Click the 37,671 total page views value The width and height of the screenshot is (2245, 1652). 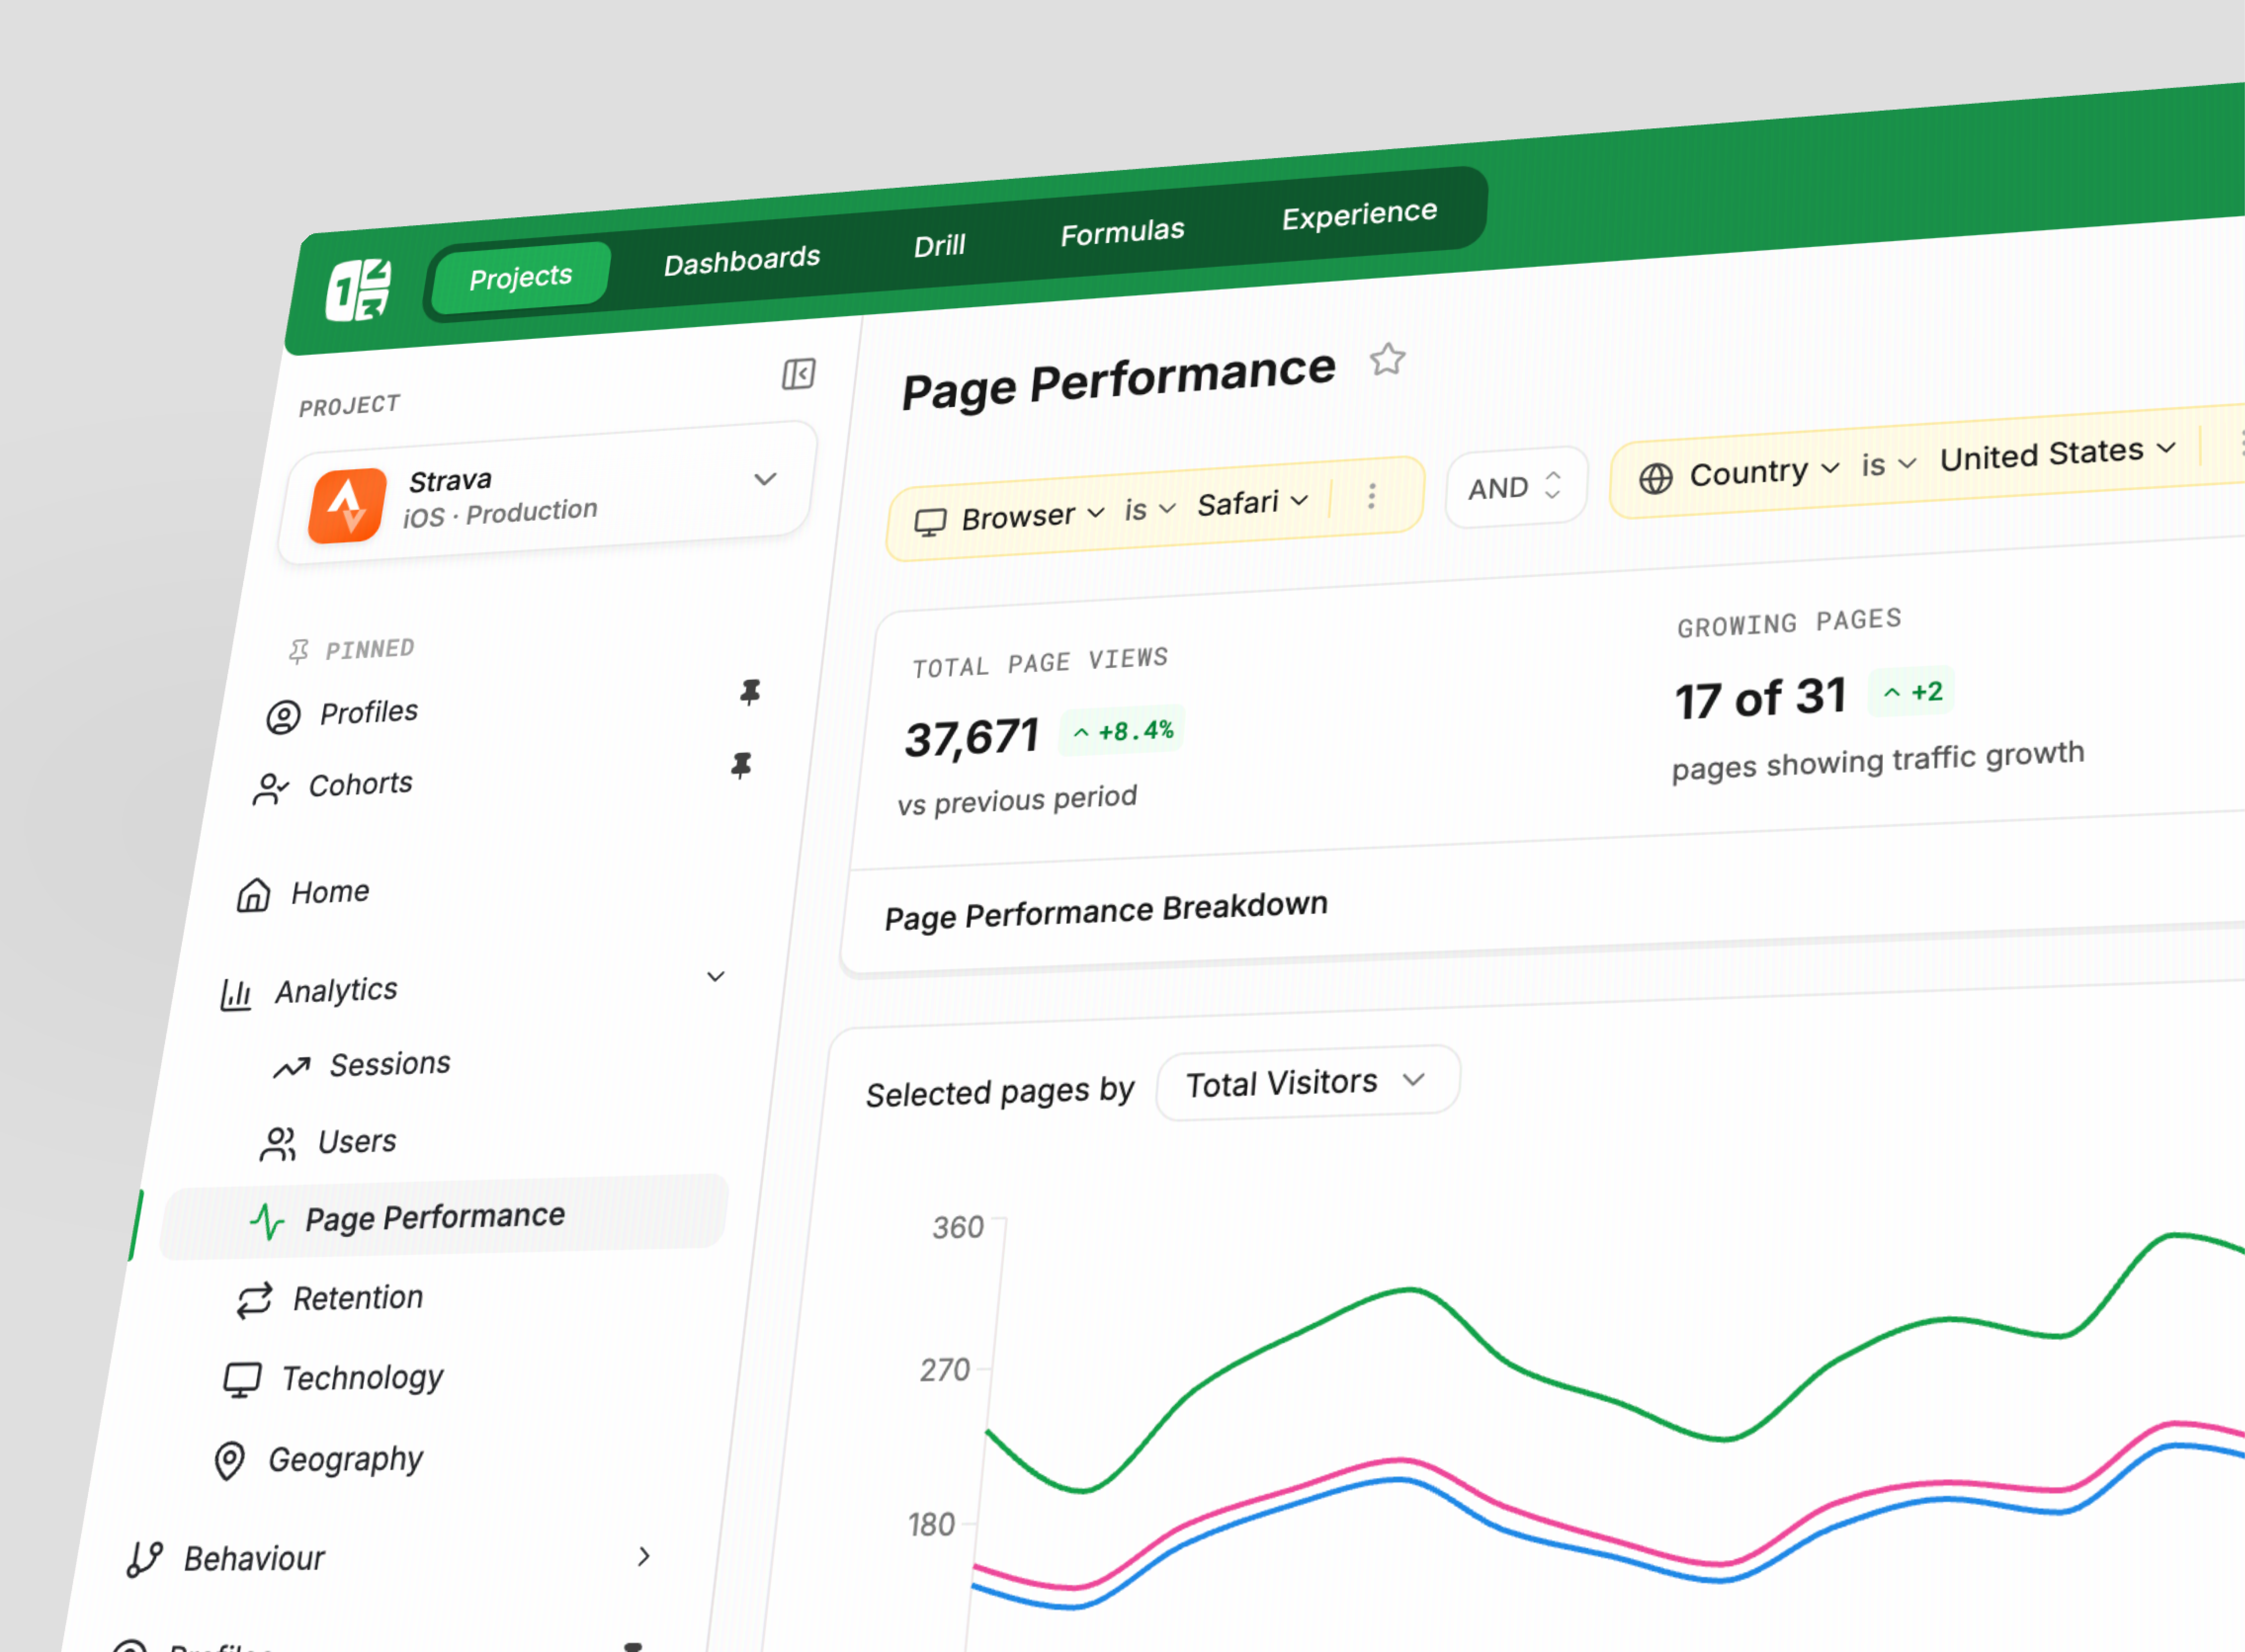[x=972, y=738]
